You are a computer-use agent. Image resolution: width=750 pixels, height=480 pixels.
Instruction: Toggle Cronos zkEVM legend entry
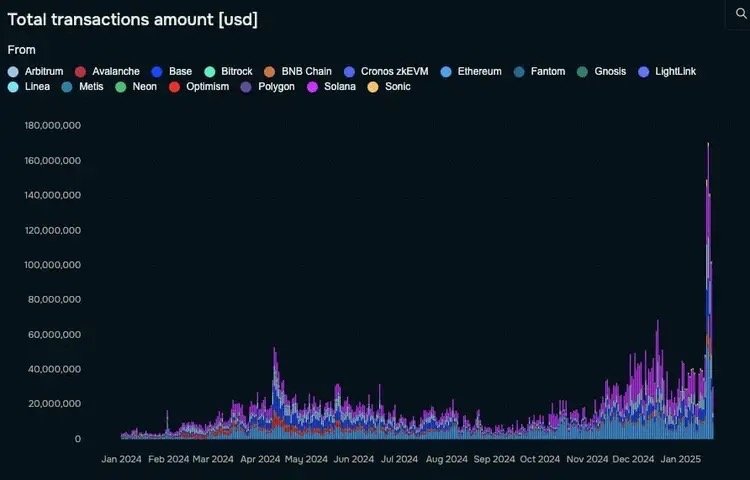coord(386,72)
